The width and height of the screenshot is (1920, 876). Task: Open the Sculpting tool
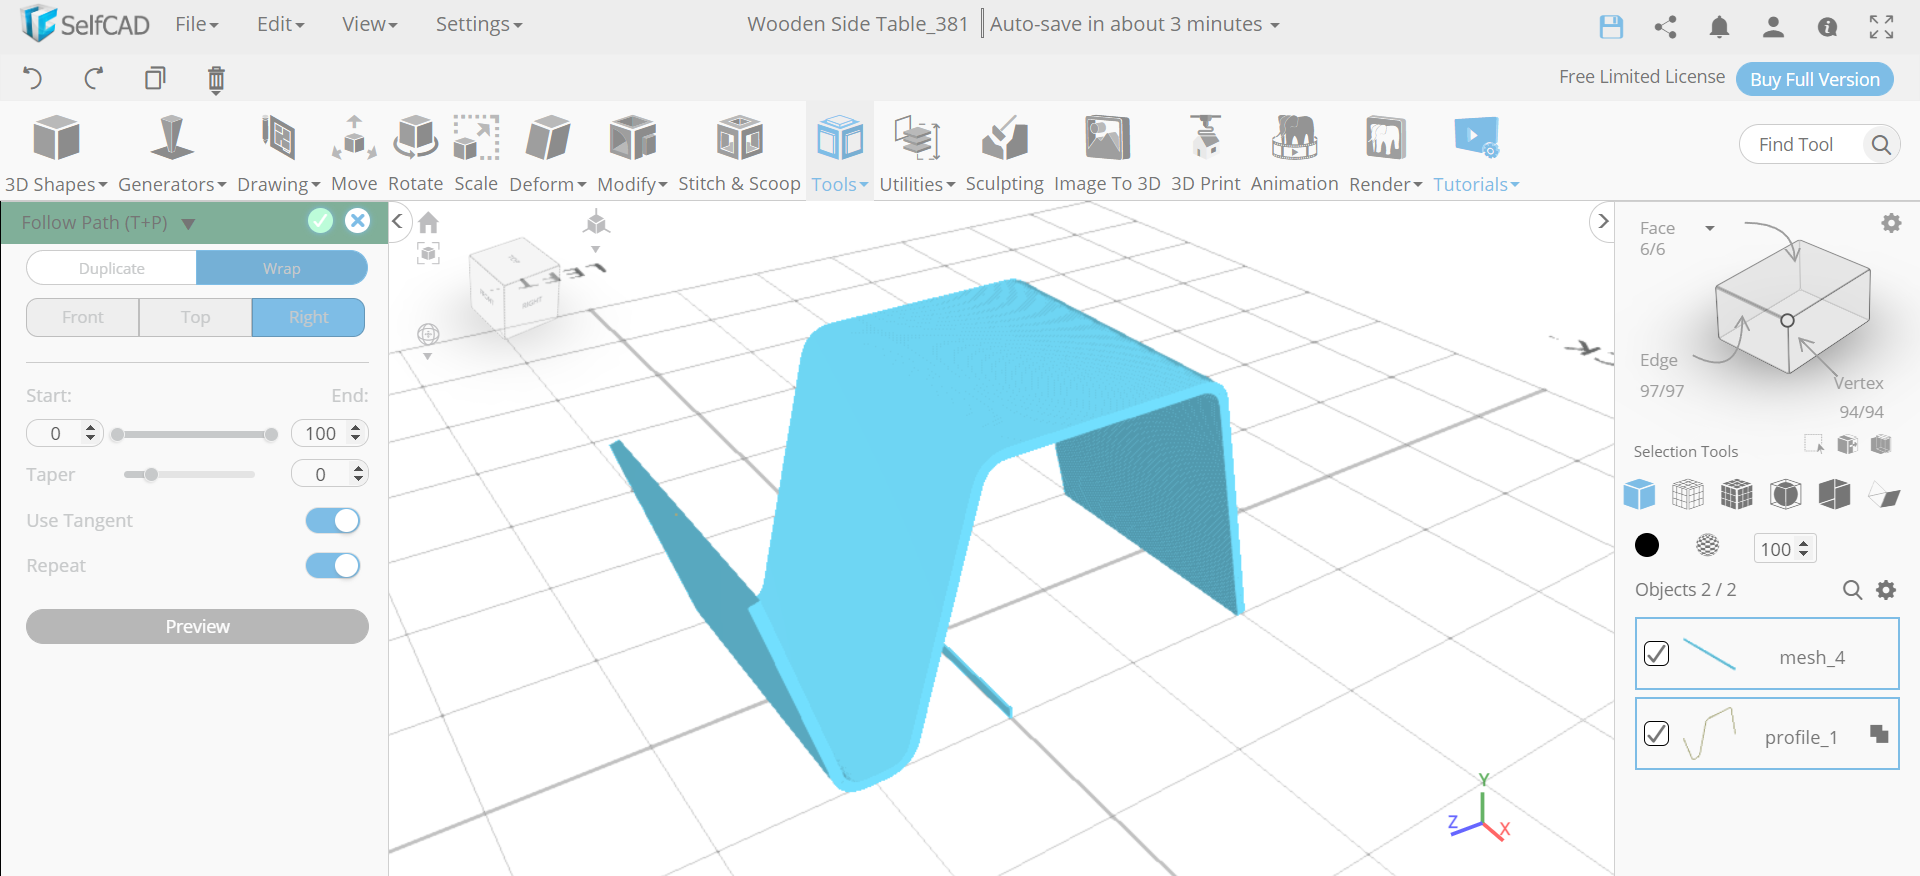point(1004,153)
